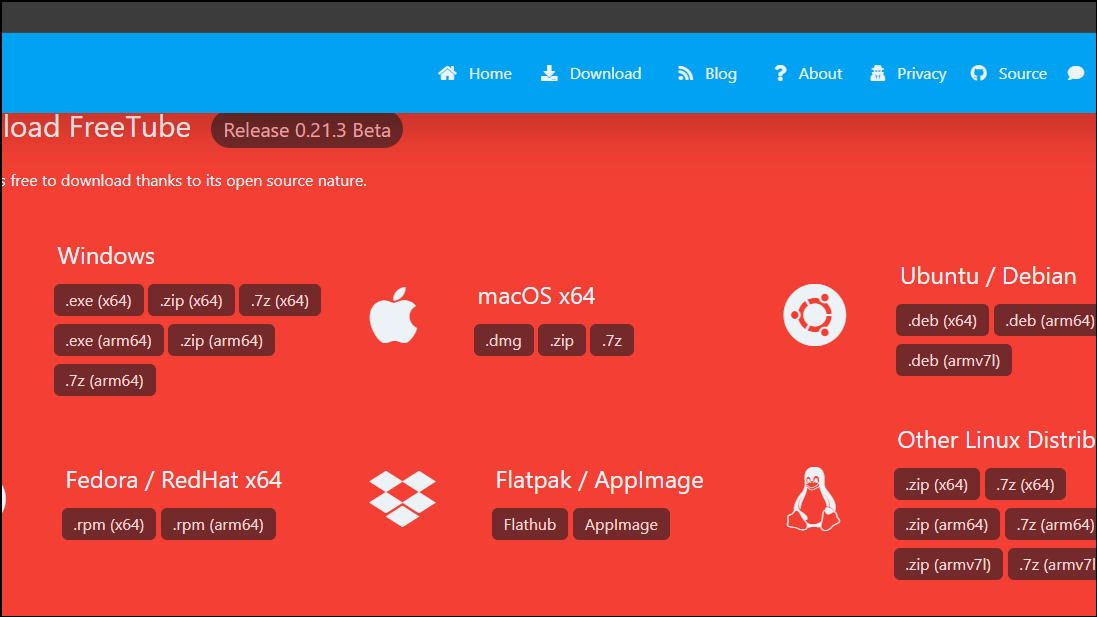
Task: Click the Home house icon in navbar
Action: tap(448, 73)
